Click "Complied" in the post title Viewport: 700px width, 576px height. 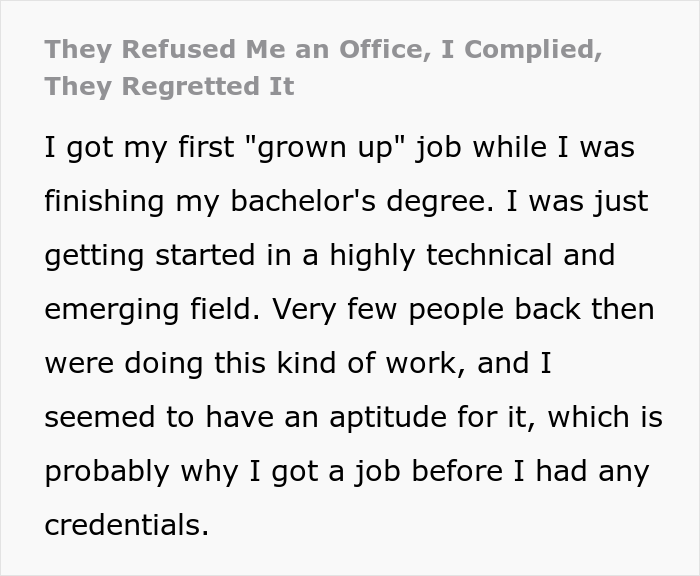click(x=529, y=49)
